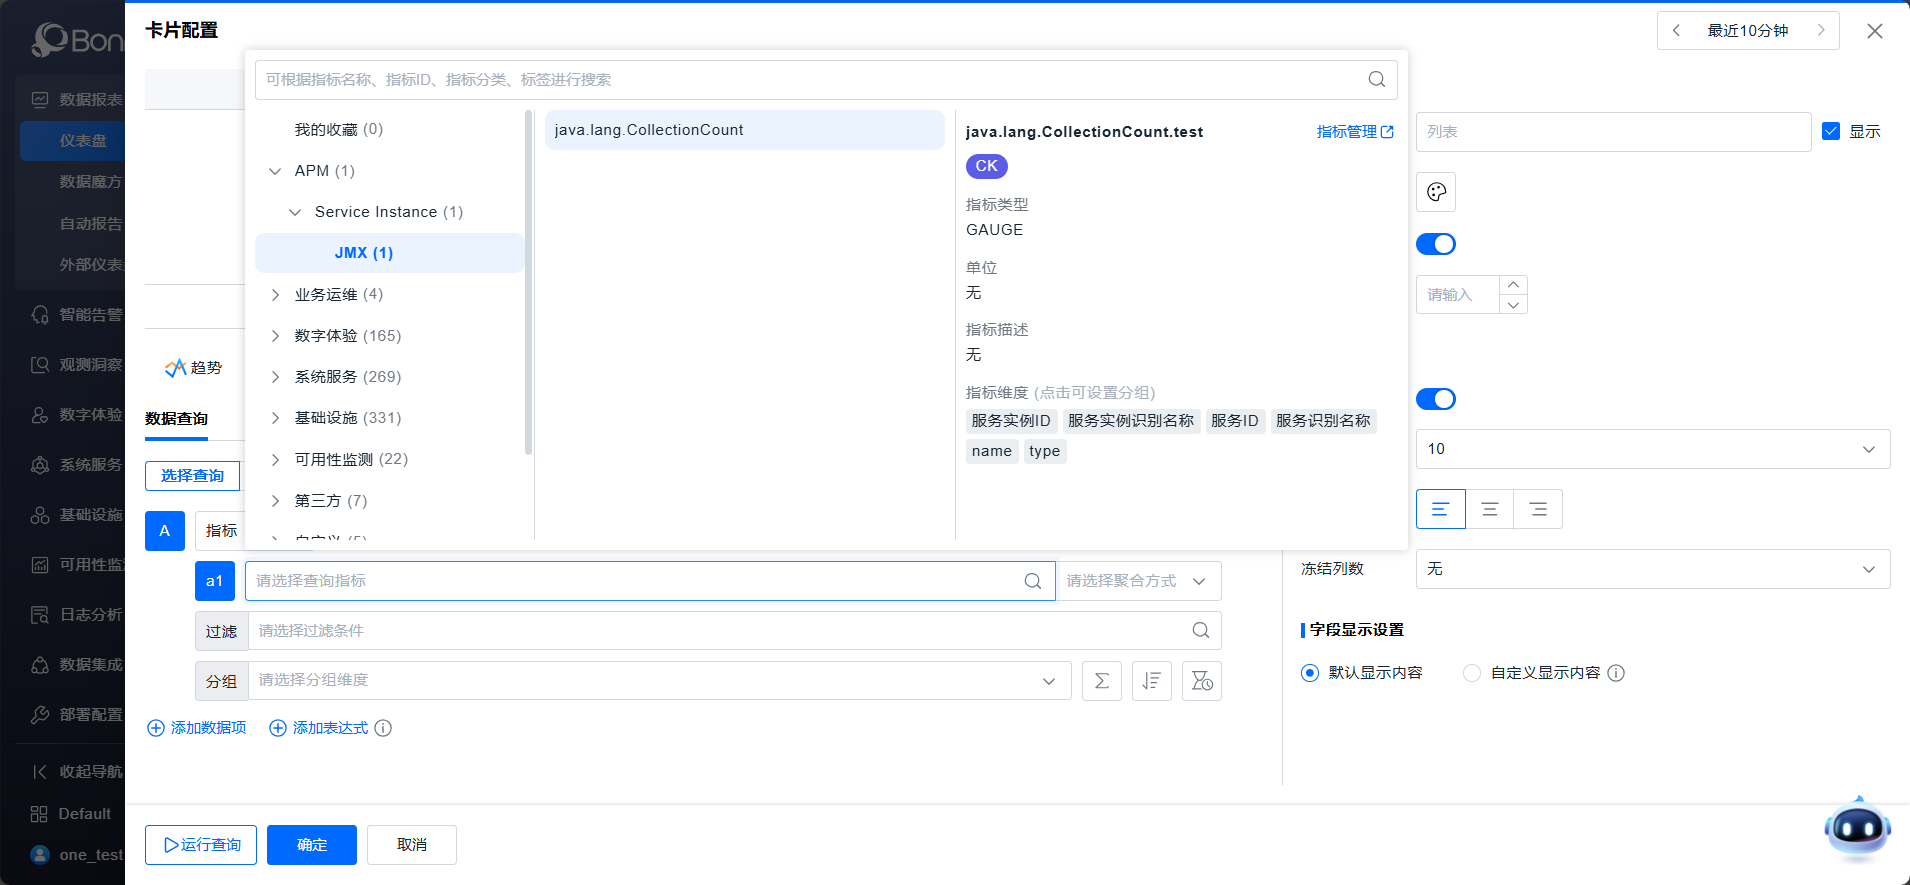Image resolution: width=1910 pixels, height=885 pixels.
Task: Switch to the 数据查询 tab
Action: (x=176, y=419)
